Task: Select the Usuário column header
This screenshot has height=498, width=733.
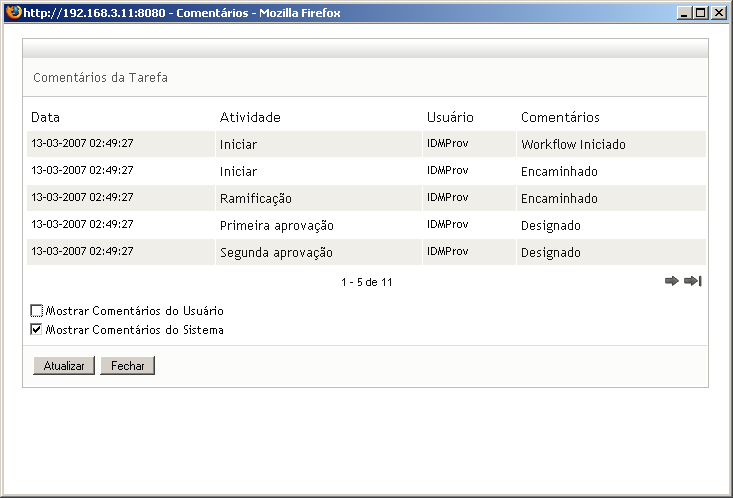Action: [449, 118]
